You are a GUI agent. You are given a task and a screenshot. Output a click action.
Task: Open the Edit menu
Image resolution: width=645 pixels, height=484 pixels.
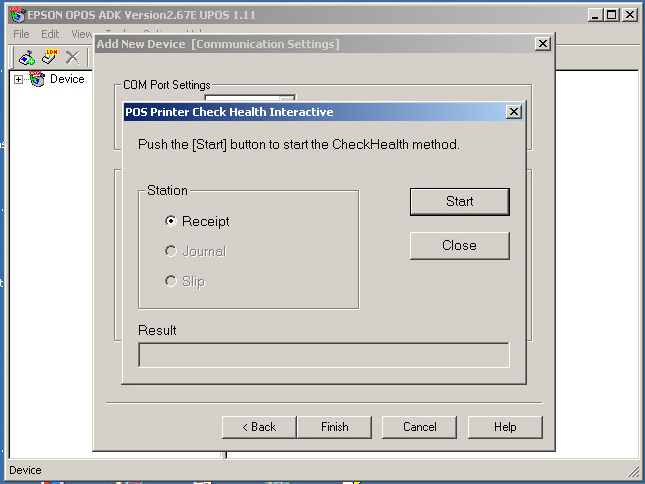pyautogui.click(x=50, y=34)
